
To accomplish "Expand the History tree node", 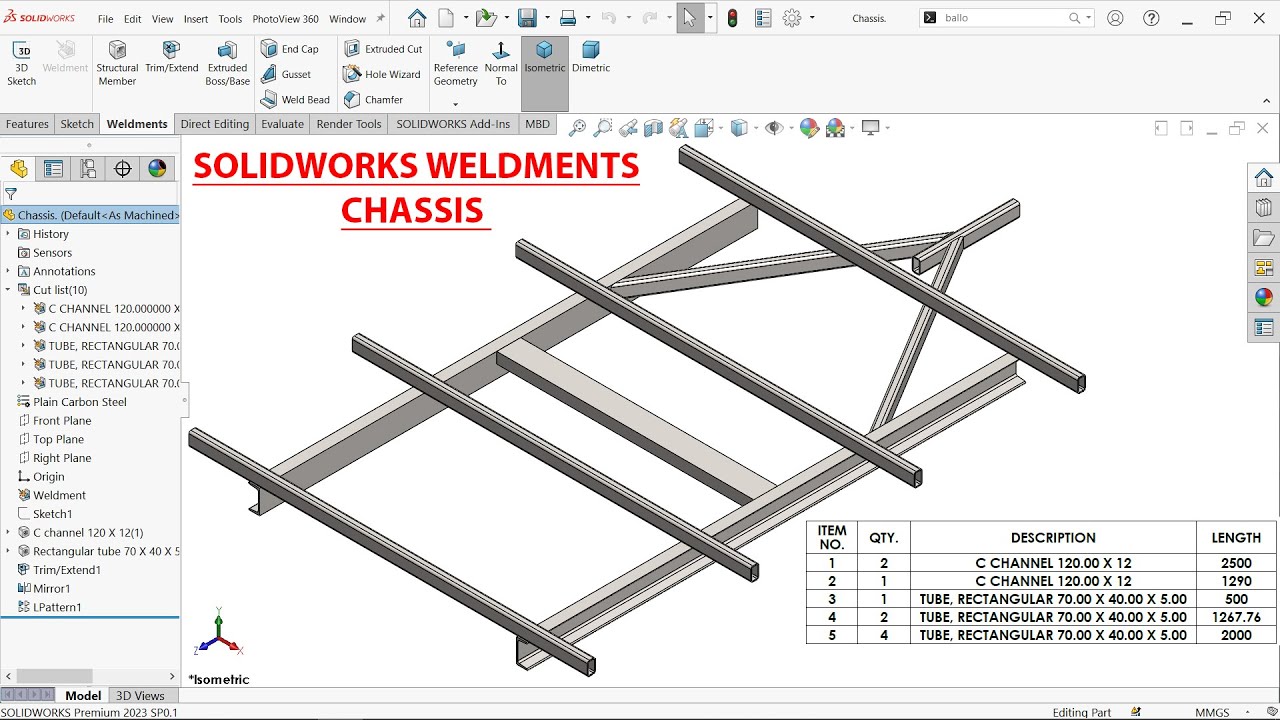I will (x=8, y=234).
